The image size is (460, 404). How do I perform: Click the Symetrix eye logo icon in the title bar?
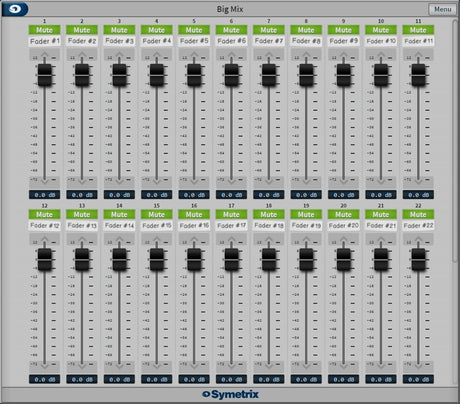coord(15,9)
